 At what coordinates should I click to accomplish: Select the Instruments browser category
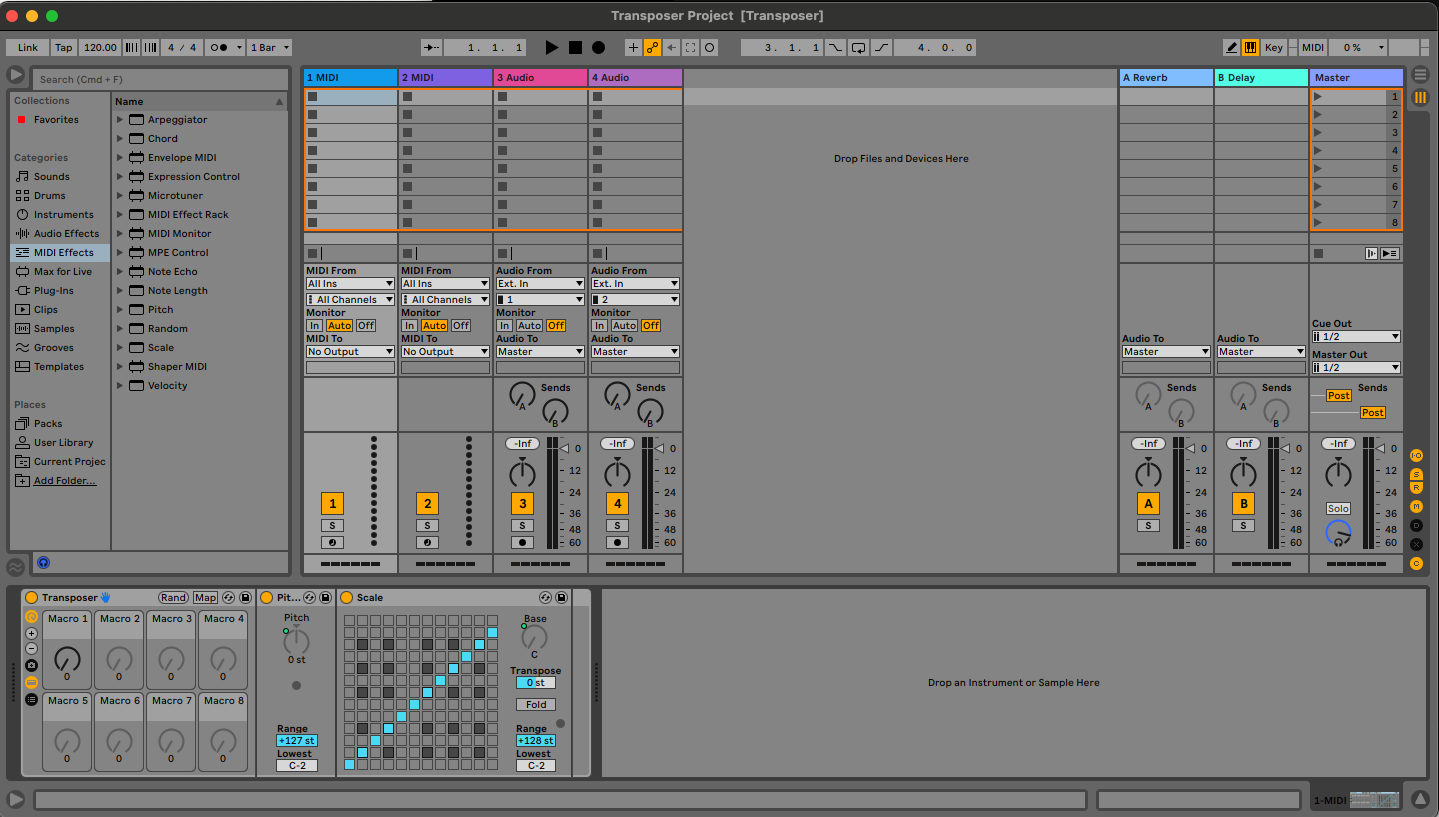[63, 215]
